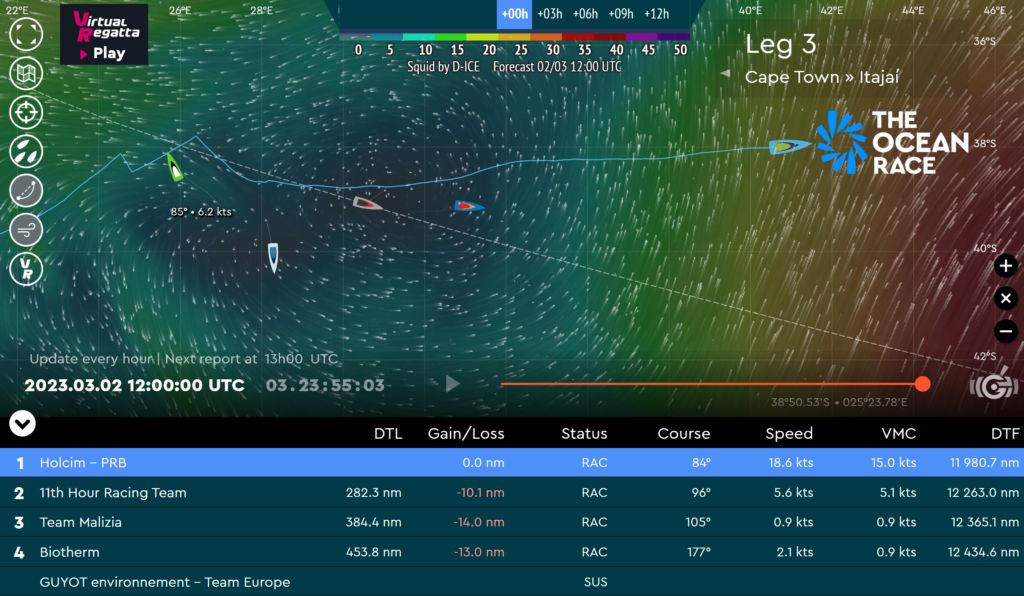Open the VR Virtual Regatta icon
1024x596 pixels.
[26, 269]
